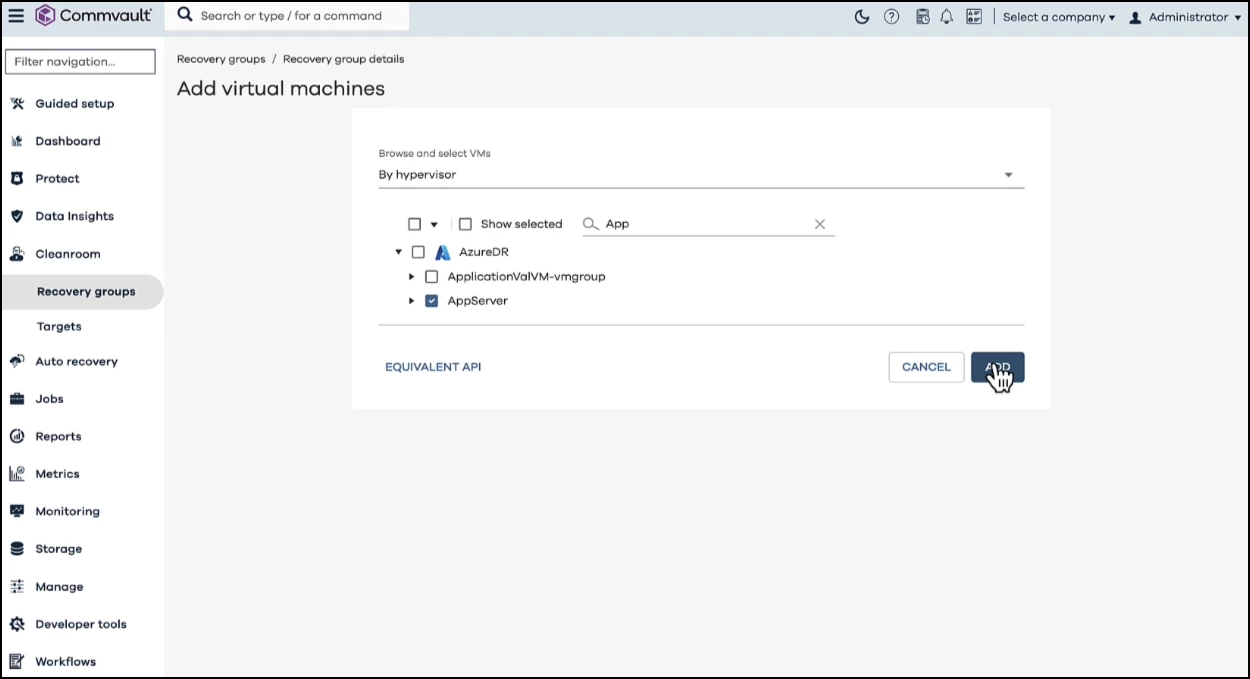Click the hamburger menu icon
Viewport: 1250px width, 679px height.
[16, 16]
